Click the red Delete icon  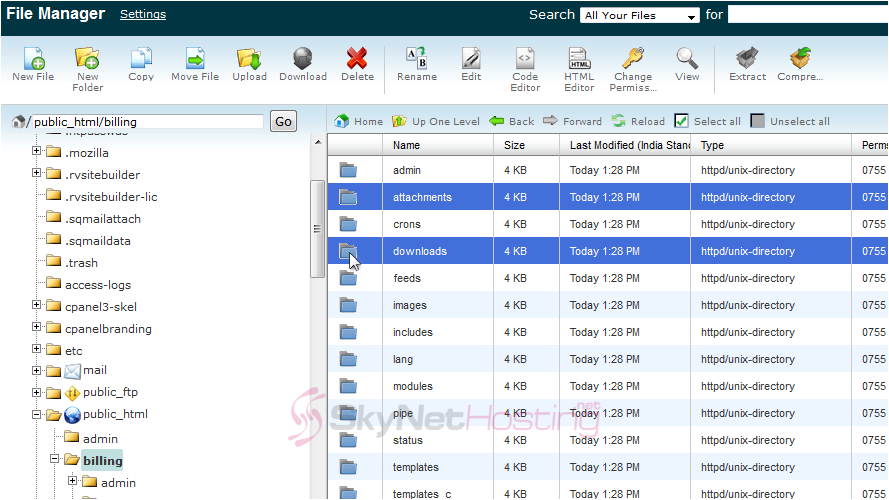click(x=357, y=58)
